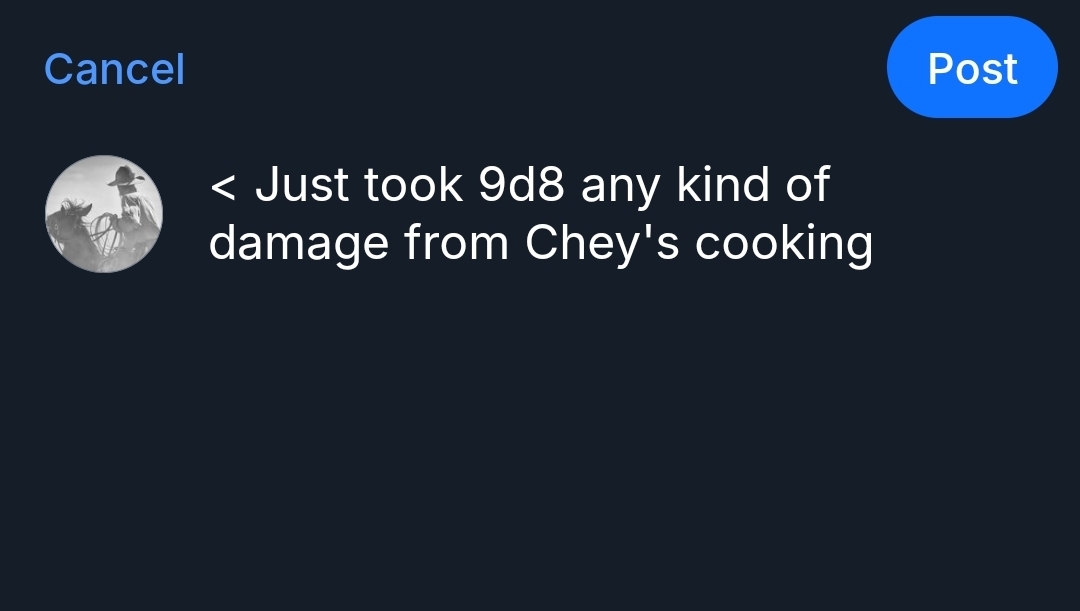
Task: Place cursor on the word "cooking"
Action: (784, 245)
